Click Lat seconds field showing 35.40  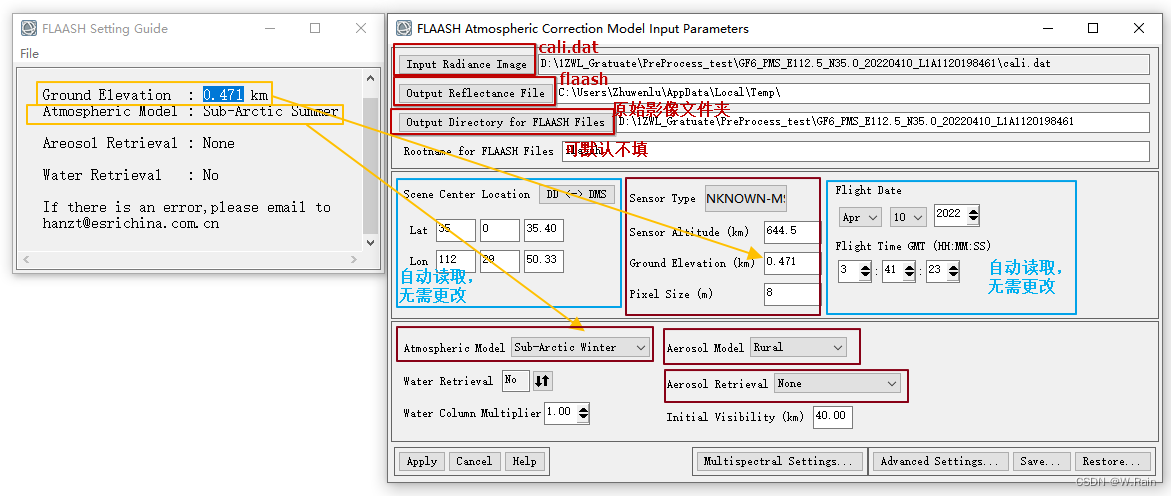click(x=543, y=230)
